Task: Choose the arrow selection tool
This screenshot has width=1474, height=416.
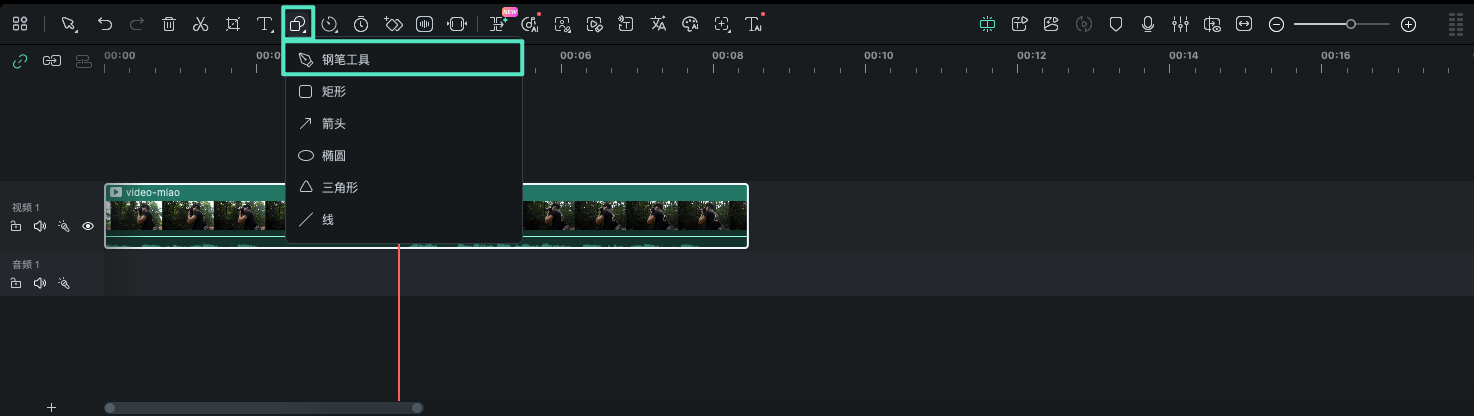Action: [x=69, y=24]
